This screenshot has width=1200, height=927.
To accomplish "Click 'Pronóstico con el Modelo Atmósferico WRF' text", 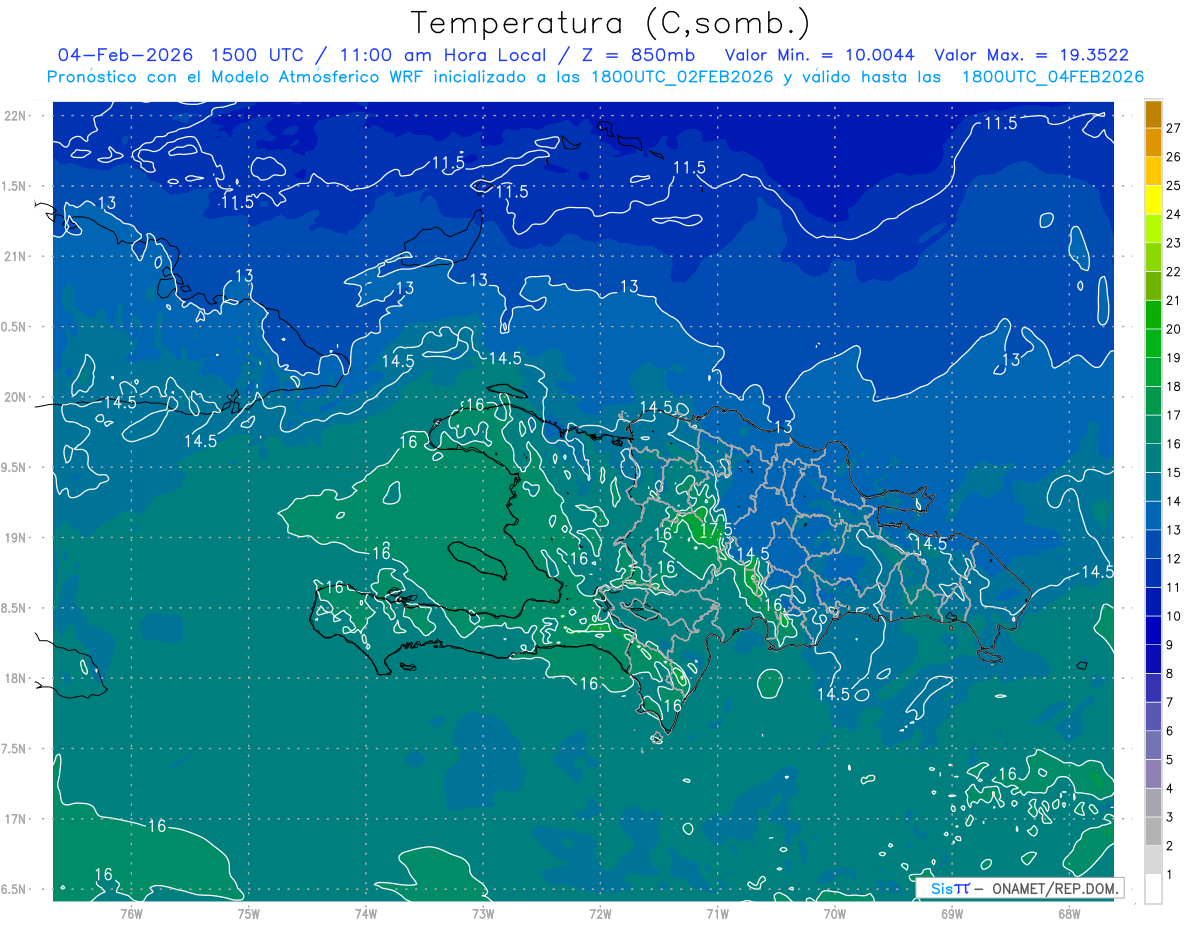I will coord(235,77).
